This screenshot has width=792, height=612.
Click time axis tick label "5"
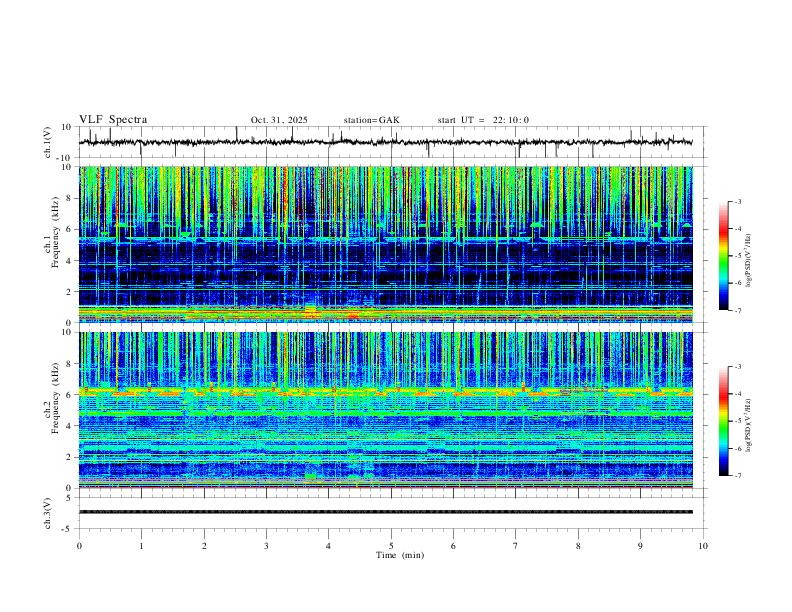tap(391, 546)
